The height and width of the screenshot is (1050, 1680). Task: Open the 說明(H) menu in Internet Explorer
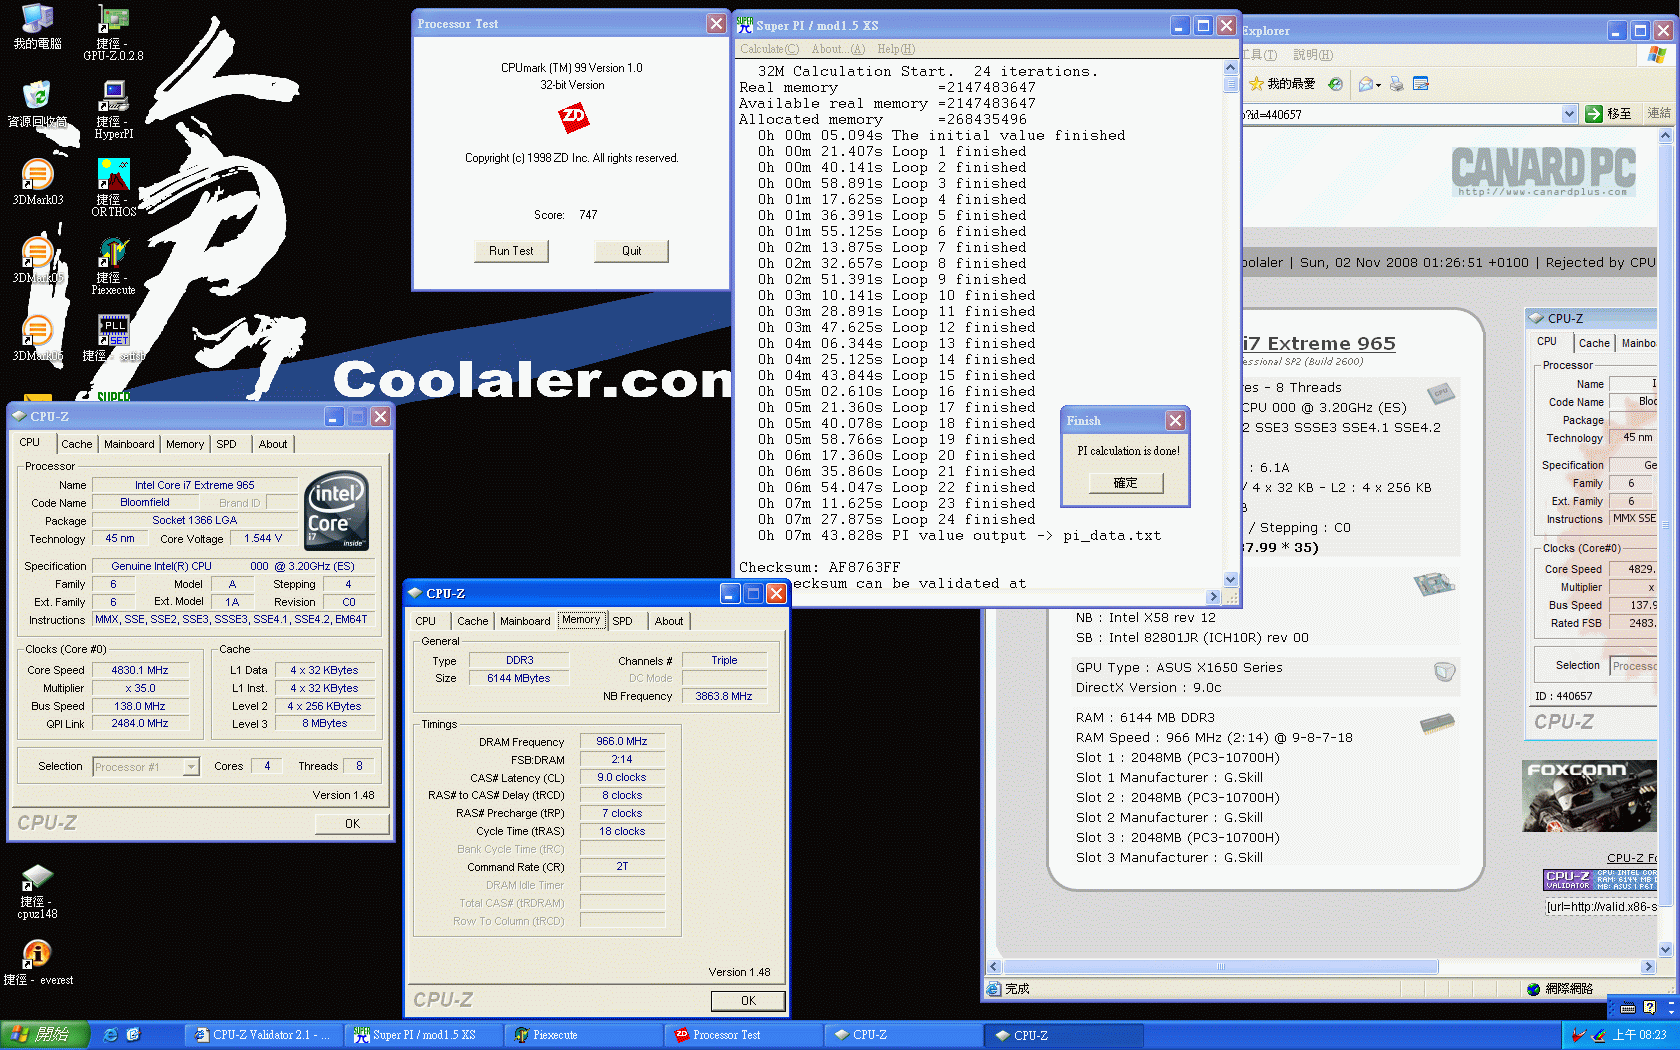coord(1313,55)
